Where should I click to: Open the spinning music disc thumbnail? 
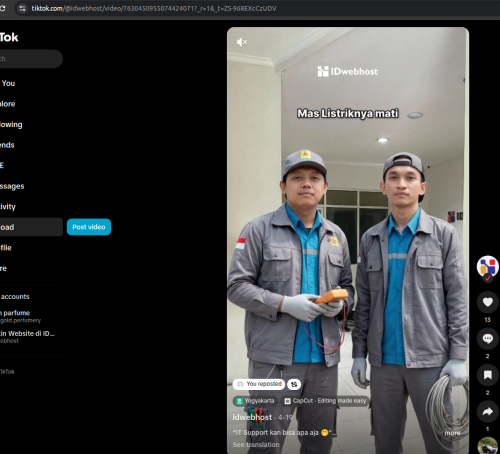pyautogui.click(x=487, y=446)
